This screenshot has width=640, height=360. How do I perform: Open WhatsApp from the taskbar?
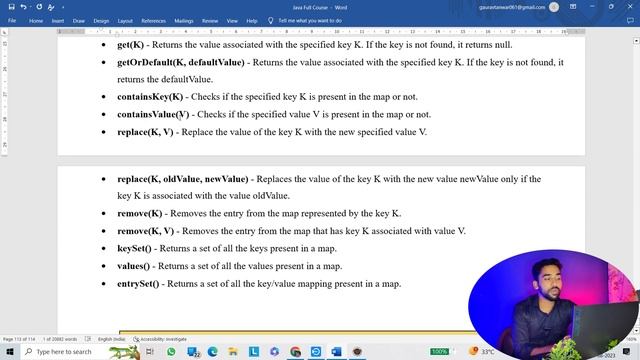click(171, 351)
